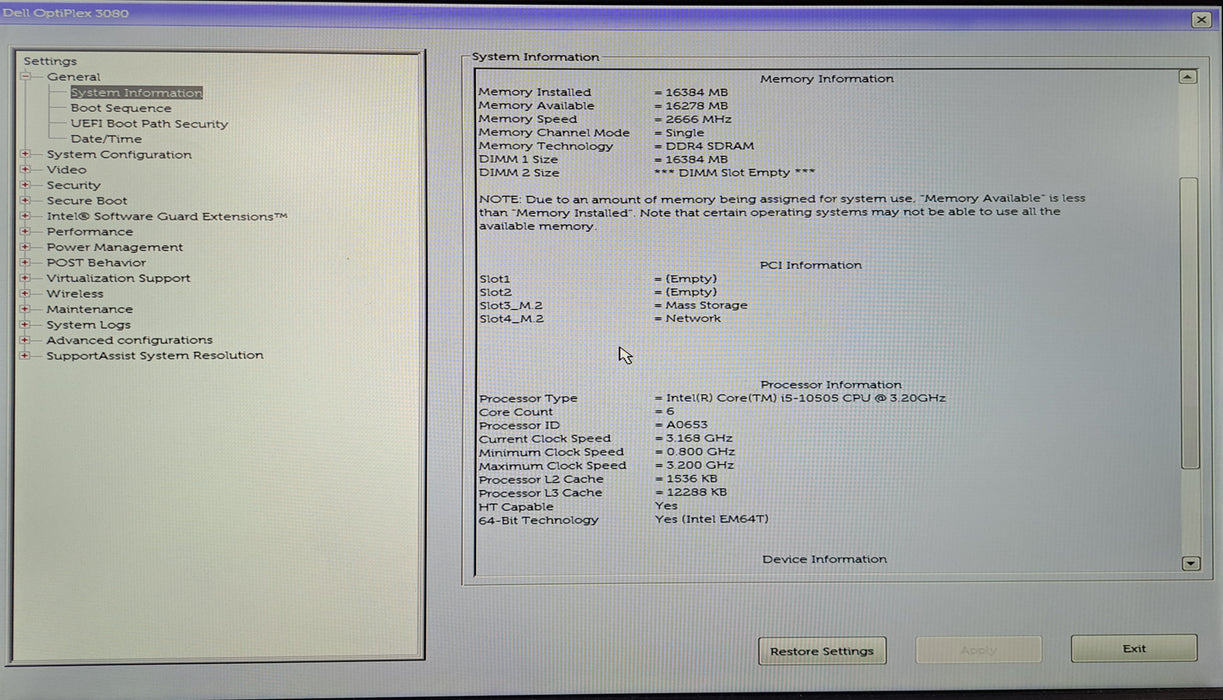Expand the Performance node
Viewport: 1223px width, 700px height.
pyautogui.click(x=26, y=232)
